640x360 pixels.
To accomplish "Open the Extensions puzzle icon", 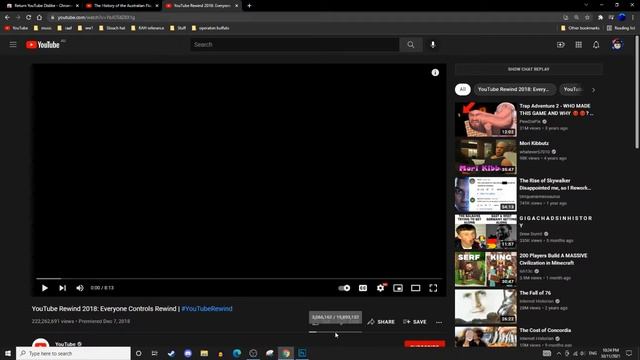I will tap(600, 18).
